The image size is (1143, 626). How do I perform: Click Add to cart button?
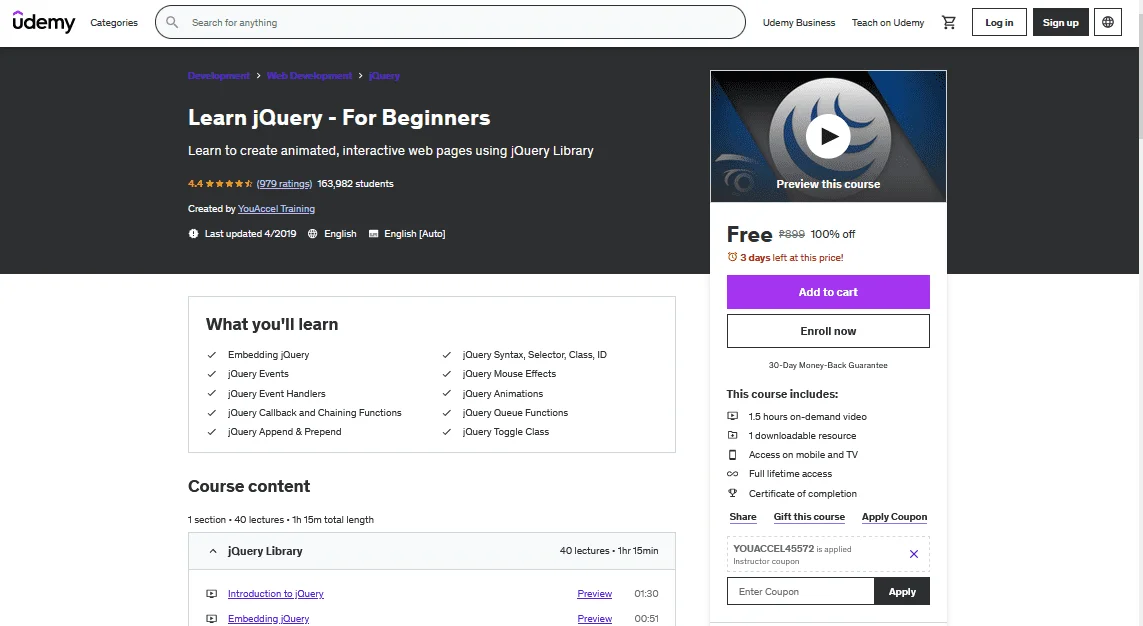pyautogui.click(x=828, y=292)
